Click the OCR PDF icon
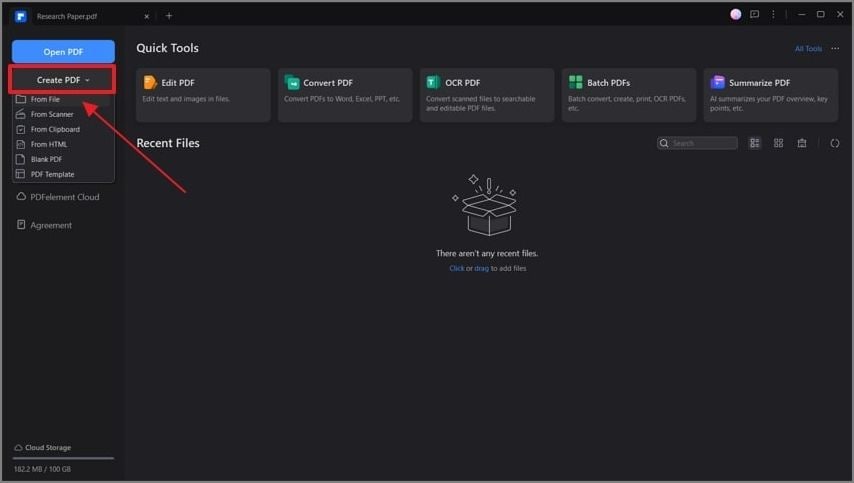Image resolution: width=854 pixels, height=483 pixels. pos(434,82)
